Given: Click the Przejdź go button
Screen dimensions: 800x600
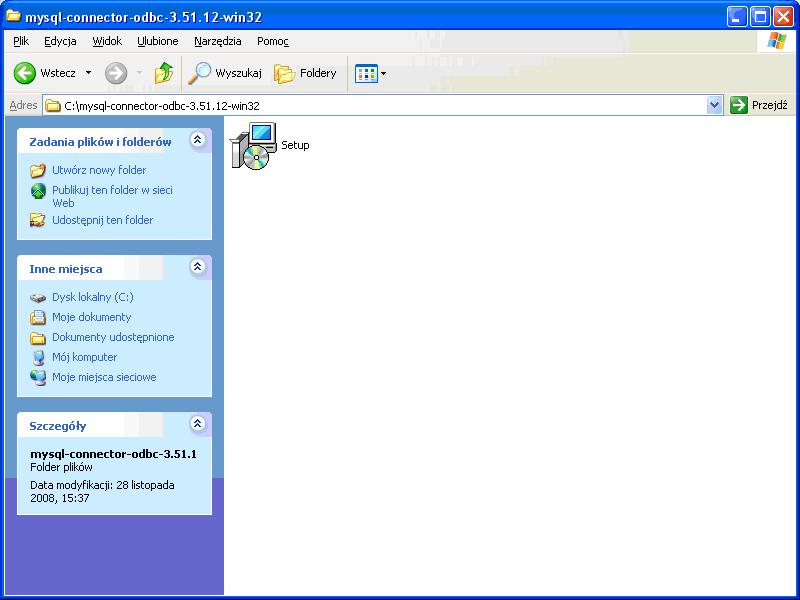Looking at the screenshot, I should point(759,105).
